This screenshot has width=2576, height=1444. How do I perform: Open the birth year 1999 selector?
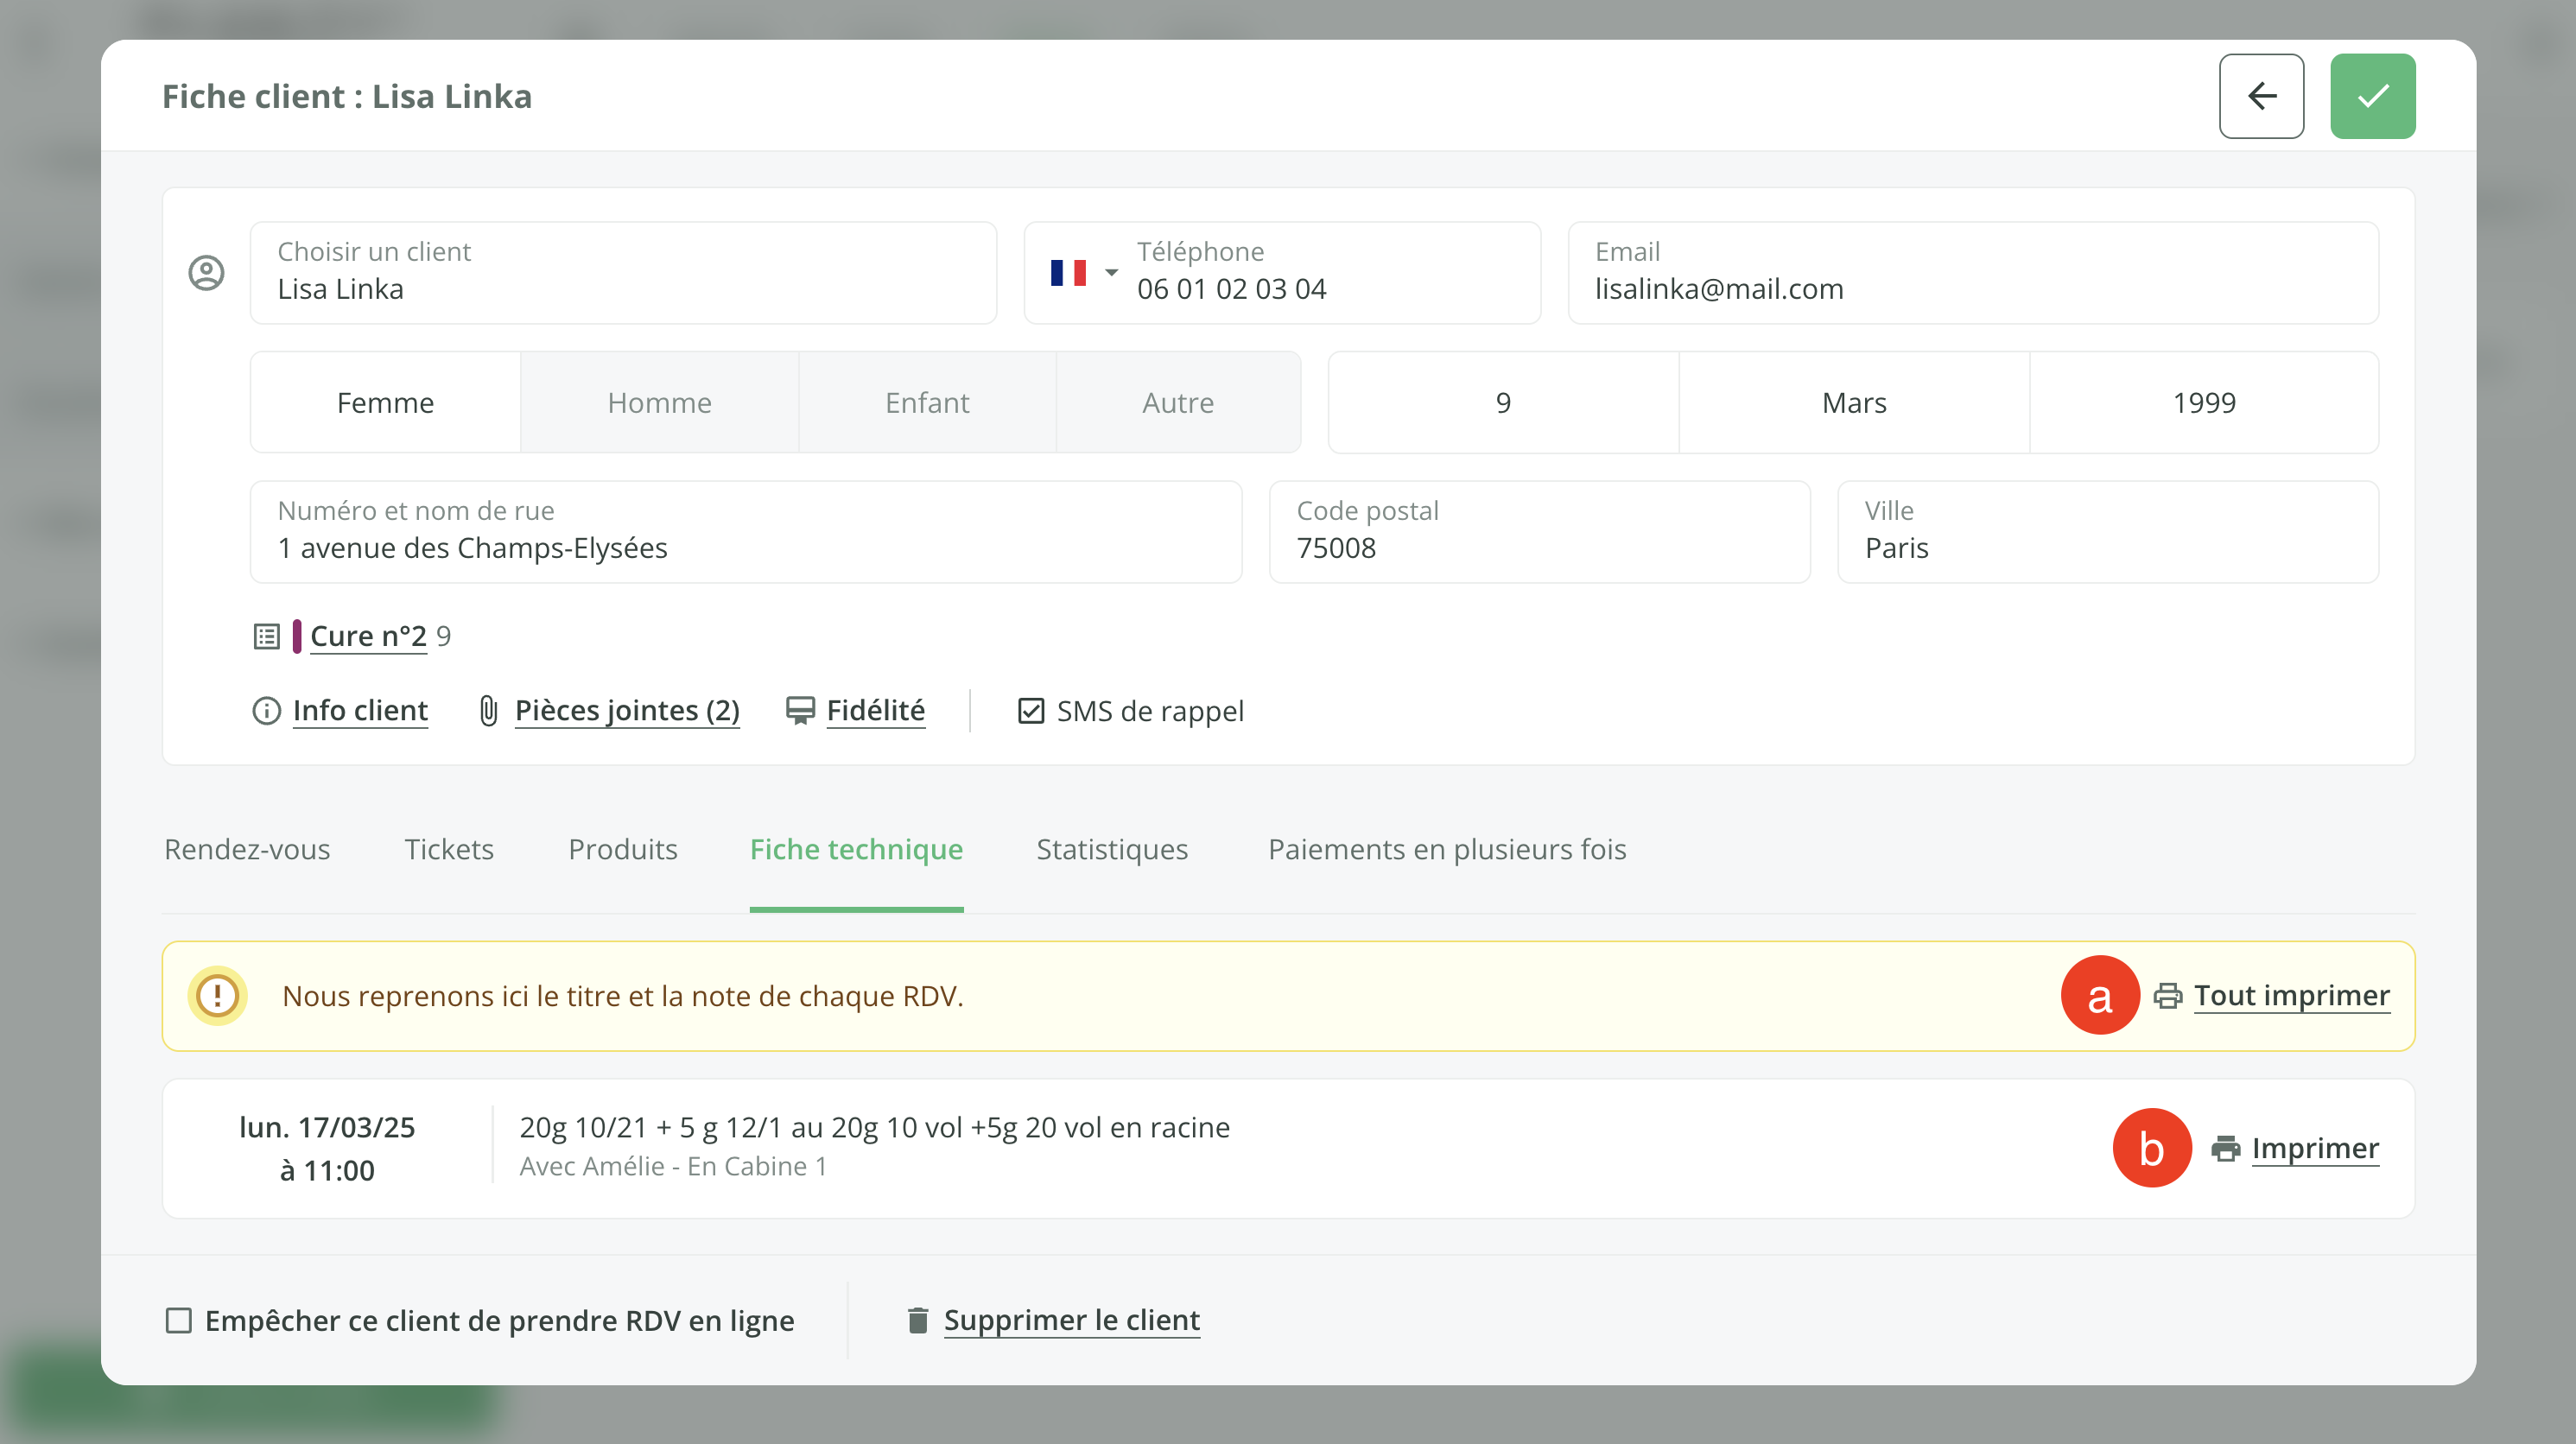click(x=2203, y=402)
